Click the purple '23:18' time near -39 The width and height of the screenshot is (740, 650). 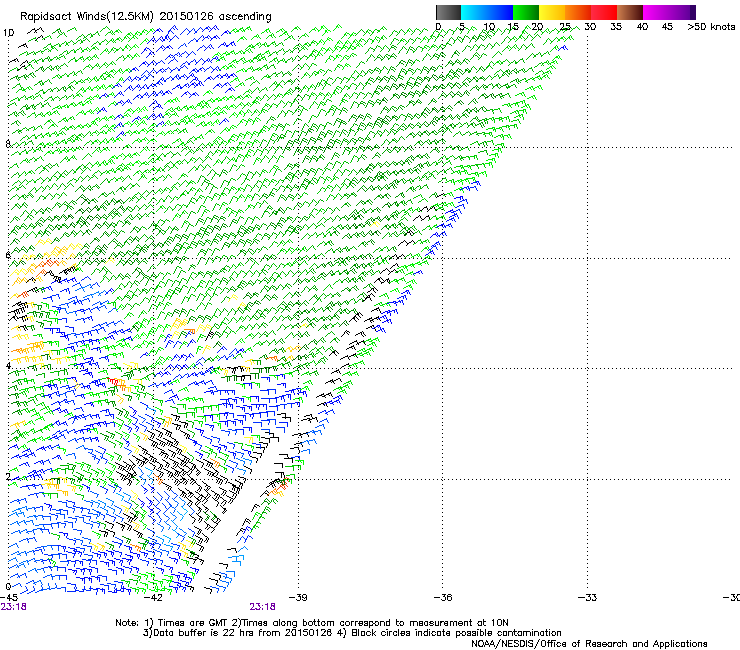tap(262, 607)
